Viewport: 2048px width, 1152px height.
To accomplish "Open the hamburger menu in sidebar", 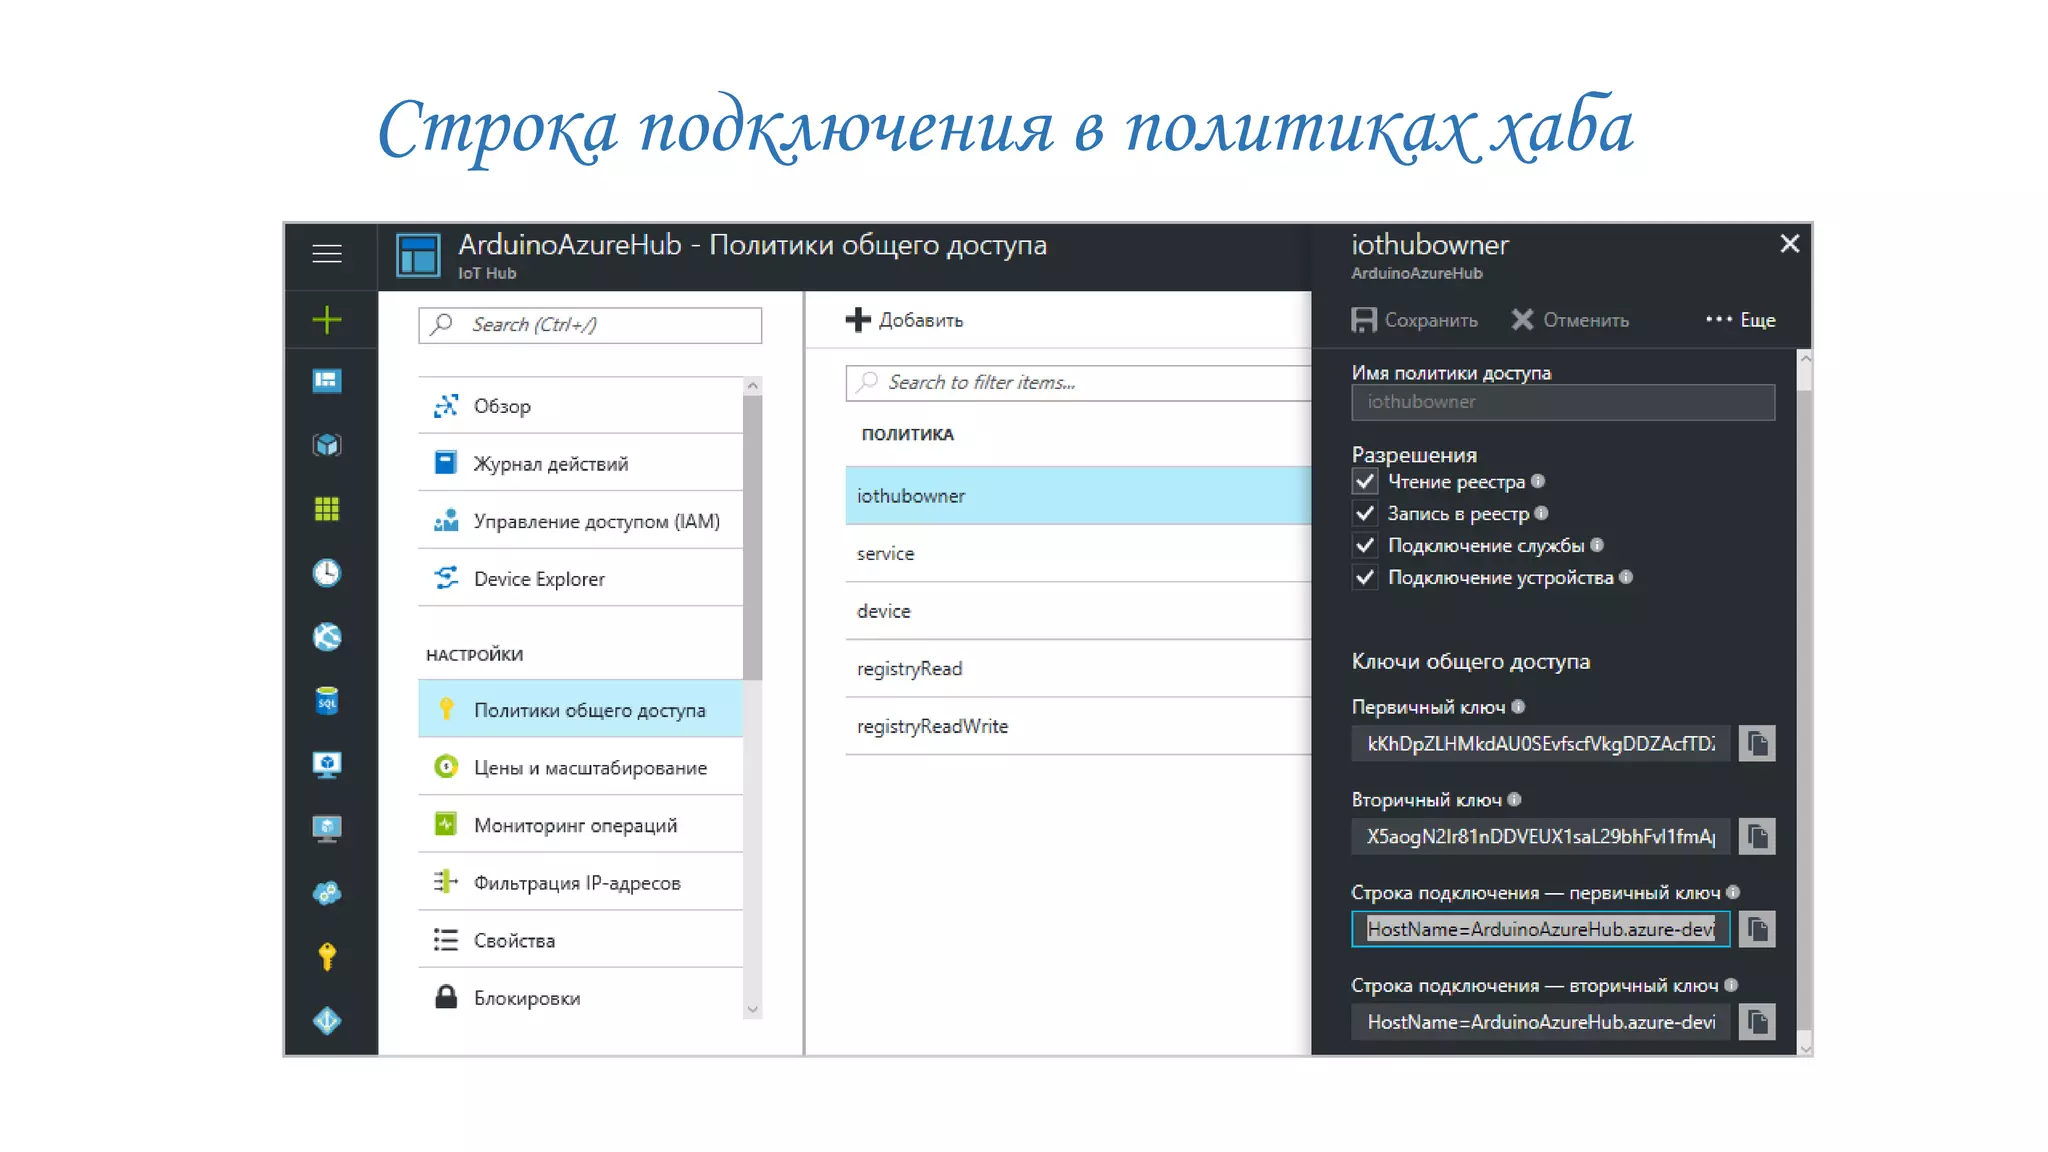I will tap(327, 254).
